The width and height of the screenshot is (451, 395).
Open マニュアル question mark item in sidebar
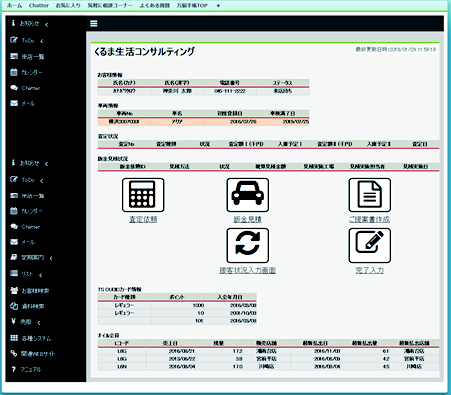26,369
